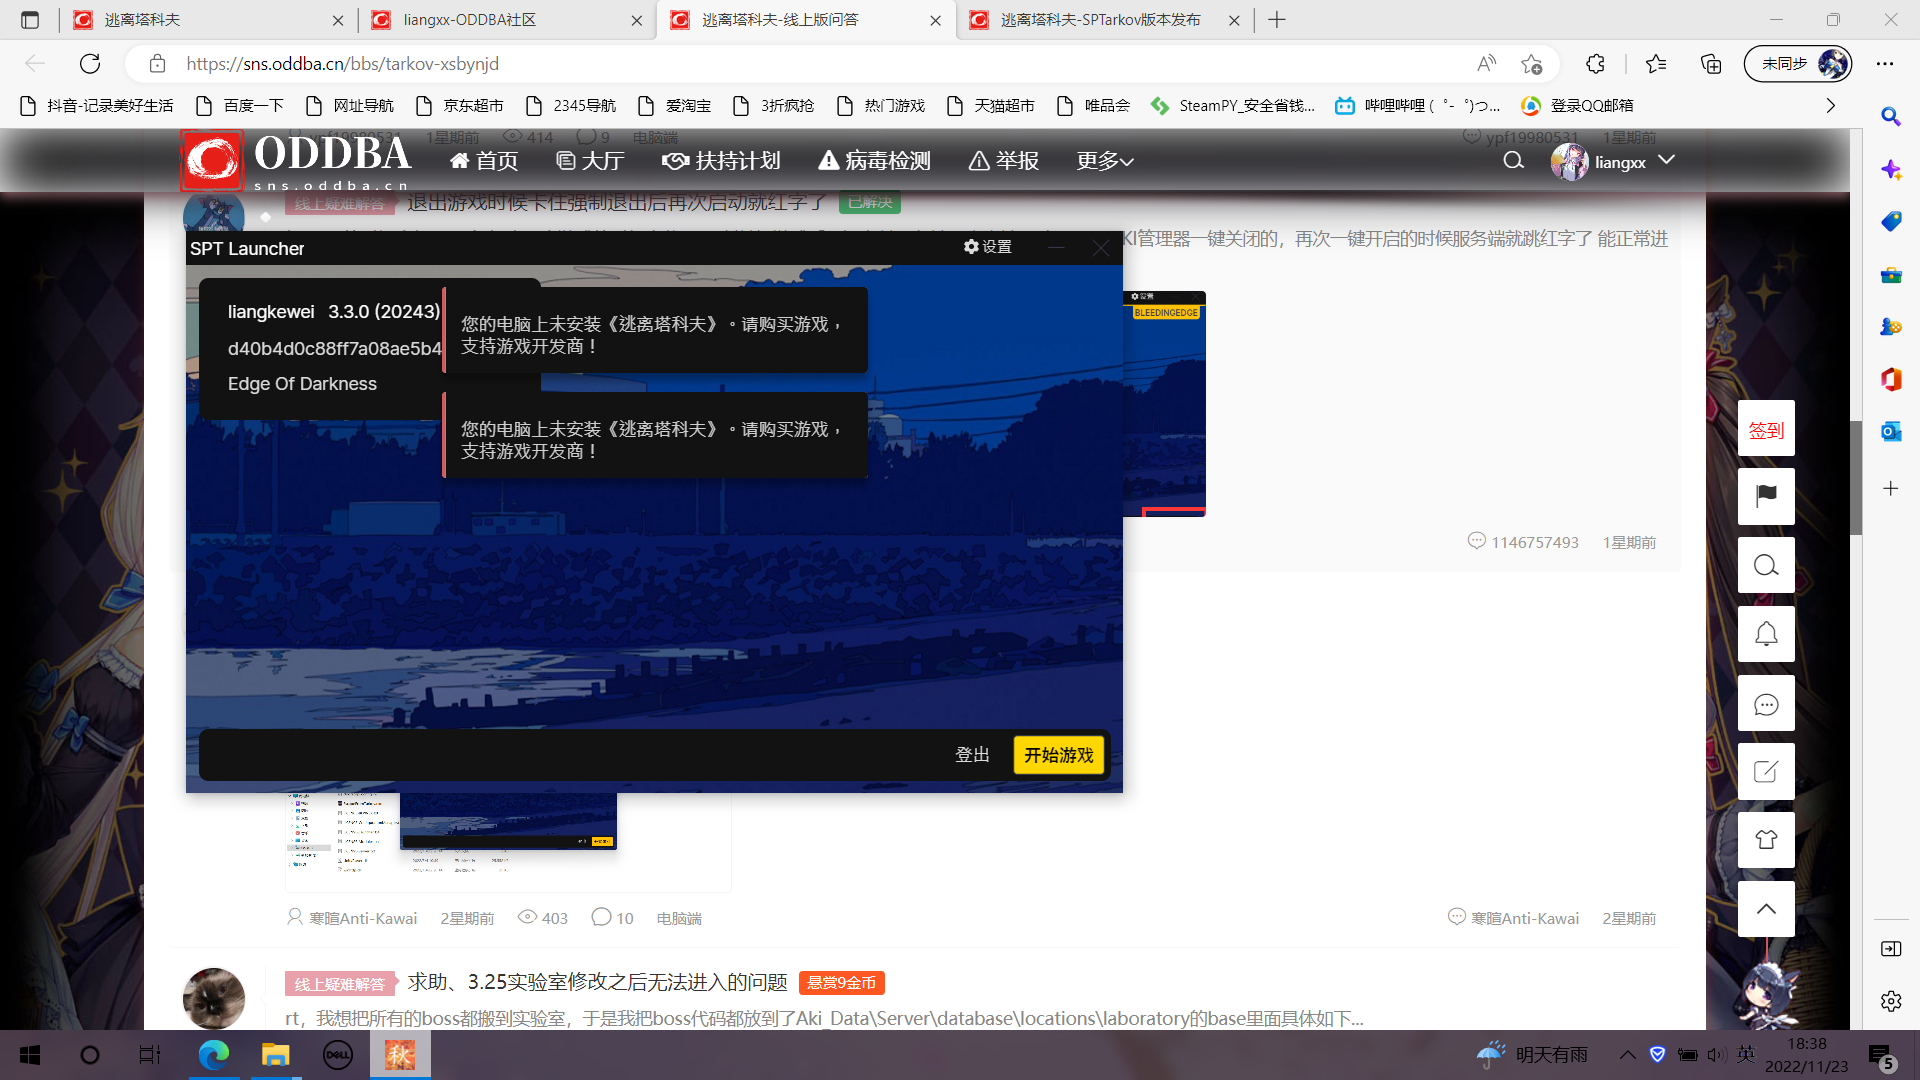Viewport: 1920px width, 1080px height.
Task: Click the 签到 check-in button
Action: (x=1766, y=430)
